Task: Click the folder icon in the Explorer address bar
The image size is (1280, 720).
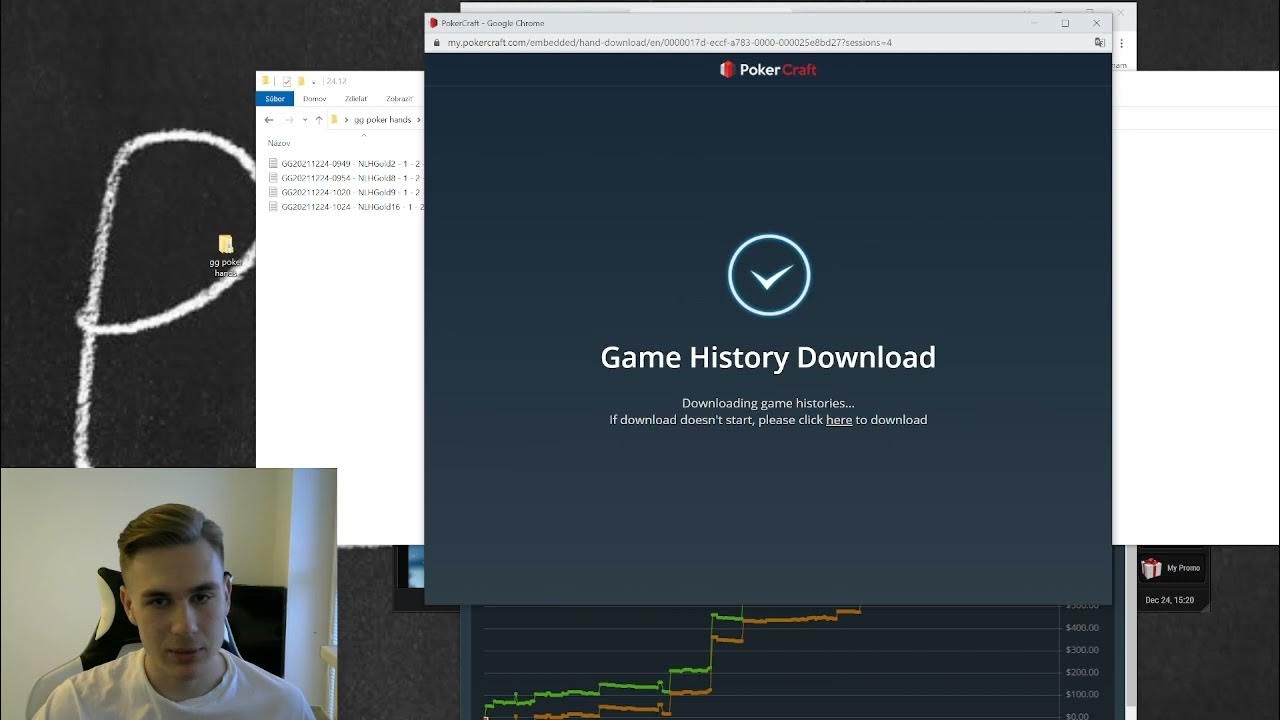Action: tap(335, 120)
